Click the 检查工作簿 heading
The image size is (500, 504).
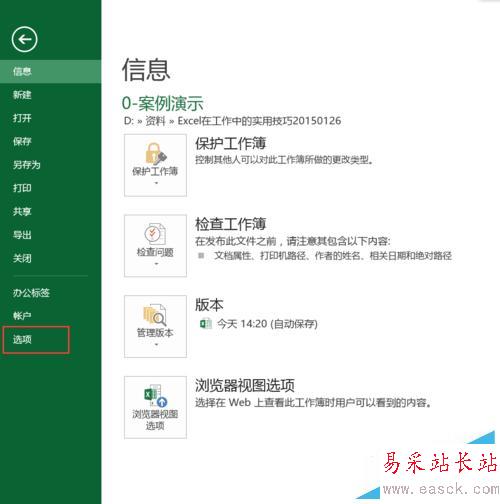tap(230, 224)
